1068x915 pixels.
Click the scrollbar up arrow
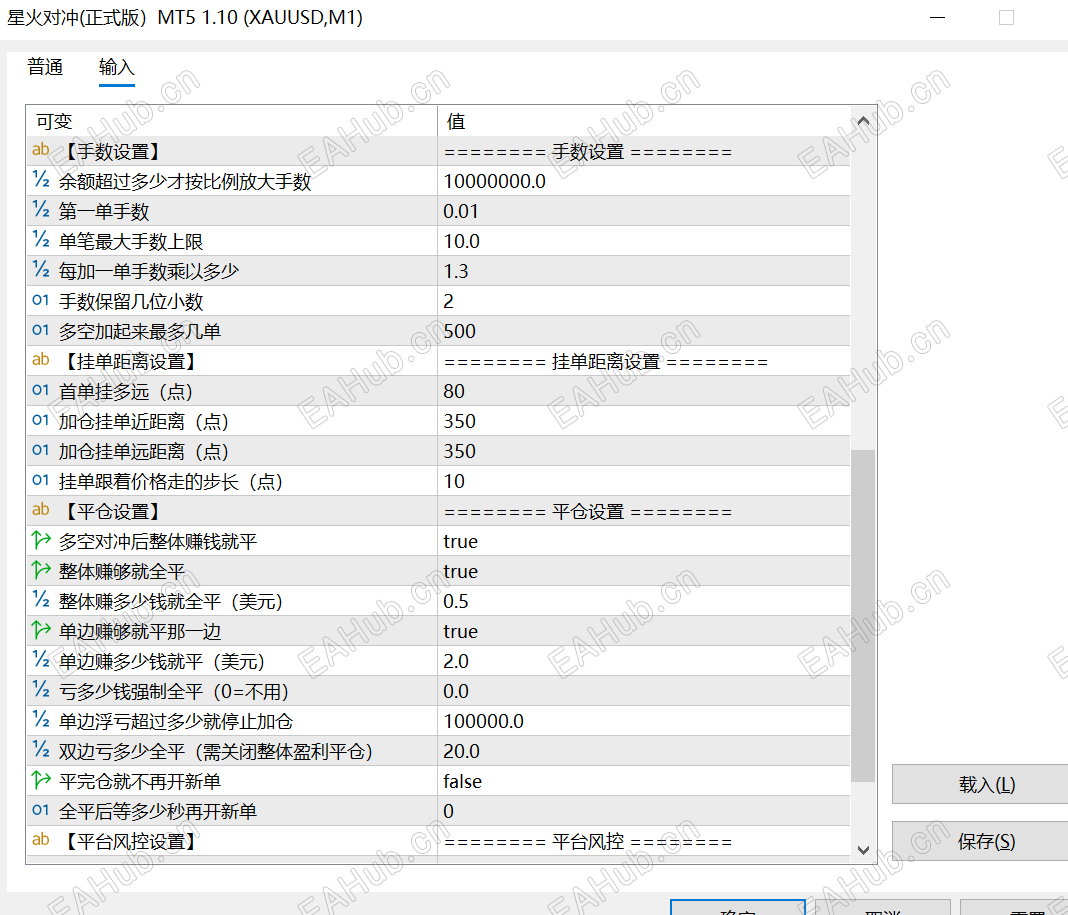[x=863, y=121]
